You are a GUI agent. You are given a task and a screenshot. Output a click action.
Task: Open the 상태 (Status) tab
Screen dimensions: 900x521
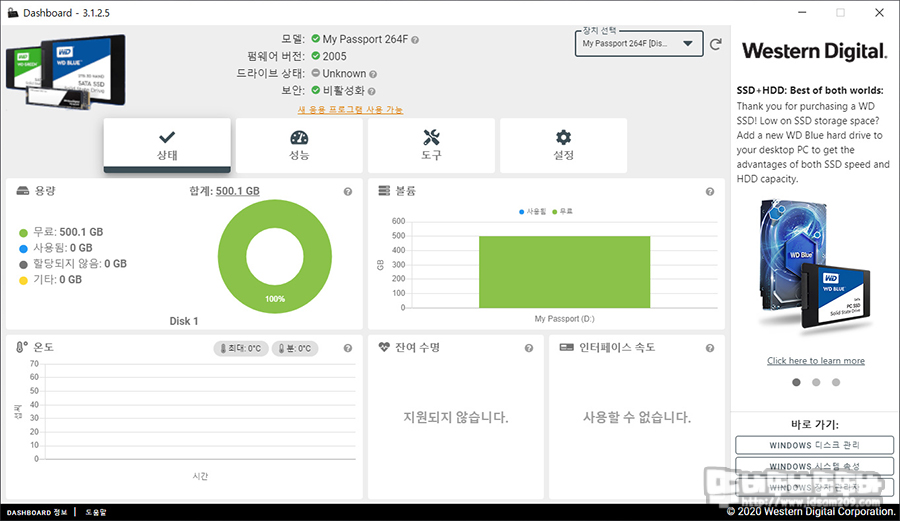pos(167,145)
